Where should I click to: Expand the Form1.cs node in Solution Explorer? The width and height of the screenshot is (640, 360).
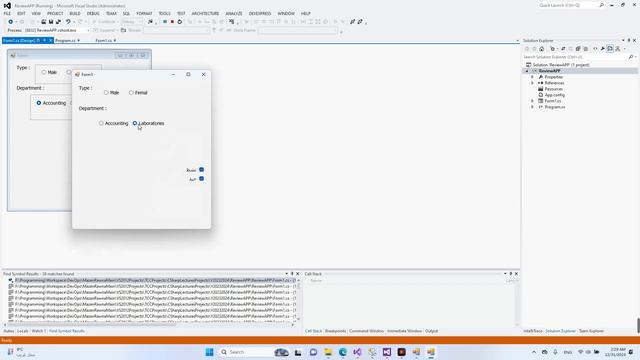coord(532,101)
